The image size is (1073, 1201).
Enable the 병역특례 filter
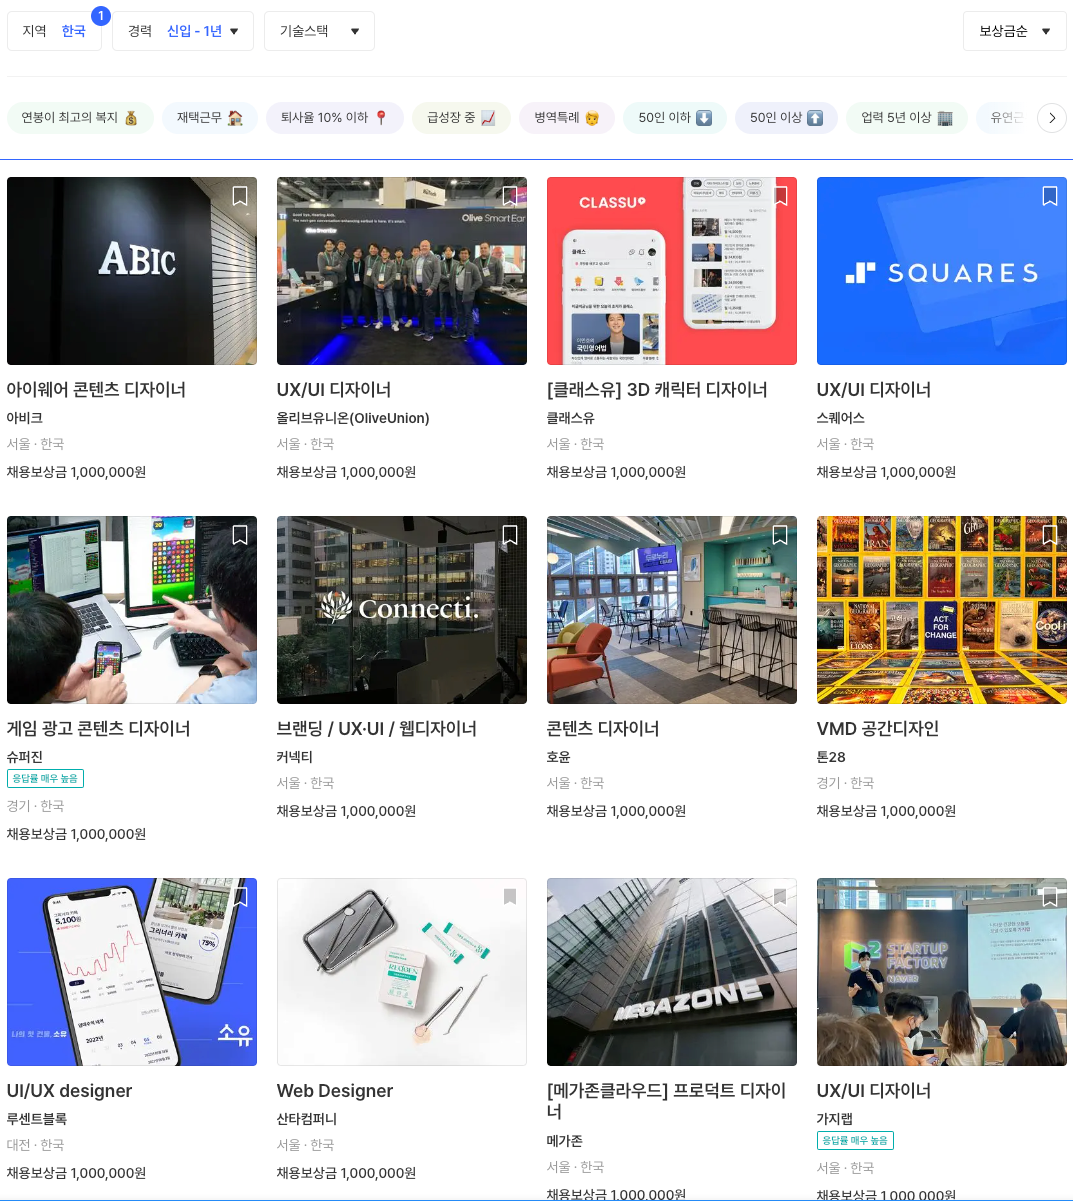[567, 118]
